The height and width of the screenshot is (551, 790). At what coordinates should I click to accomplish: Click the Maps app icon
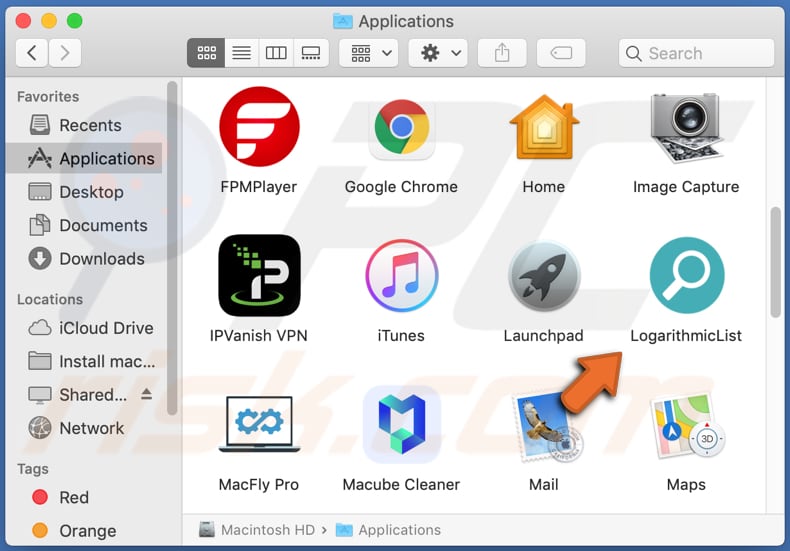click(688, 426)
